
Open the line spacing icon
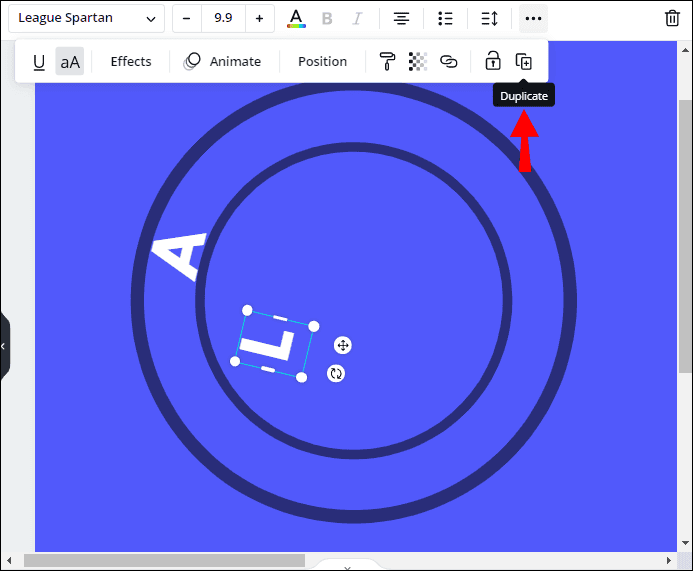[x=489, y=18]
